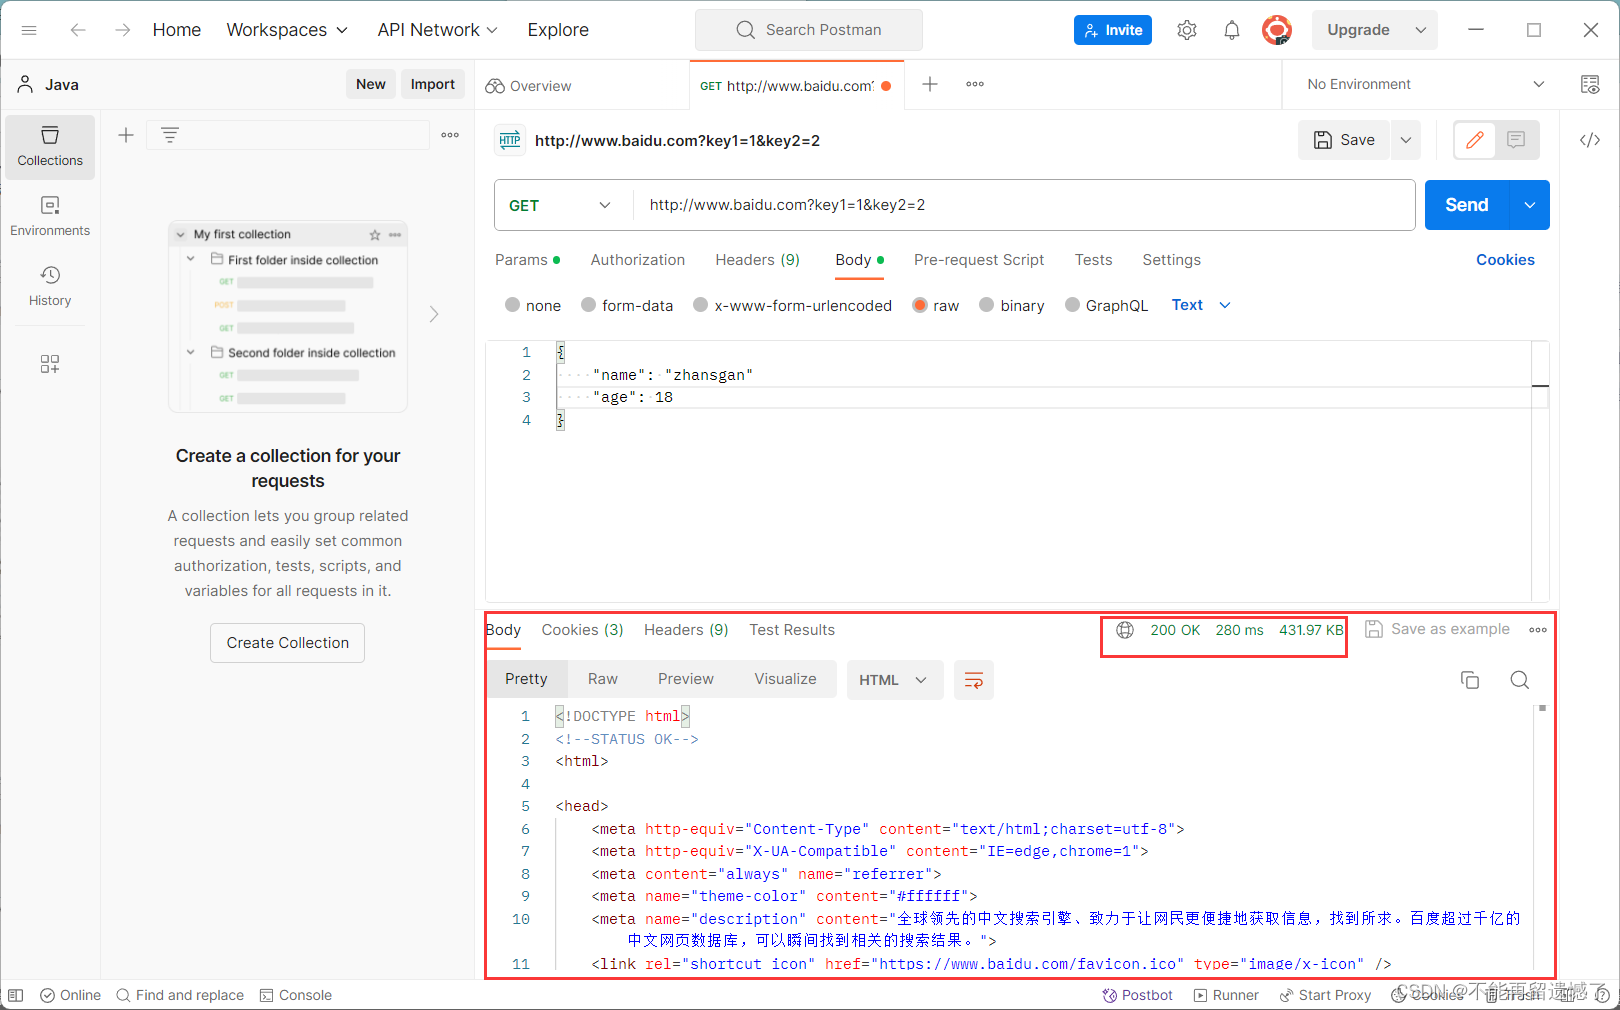Switch to the edit pencil mode

coord(1475,140)
